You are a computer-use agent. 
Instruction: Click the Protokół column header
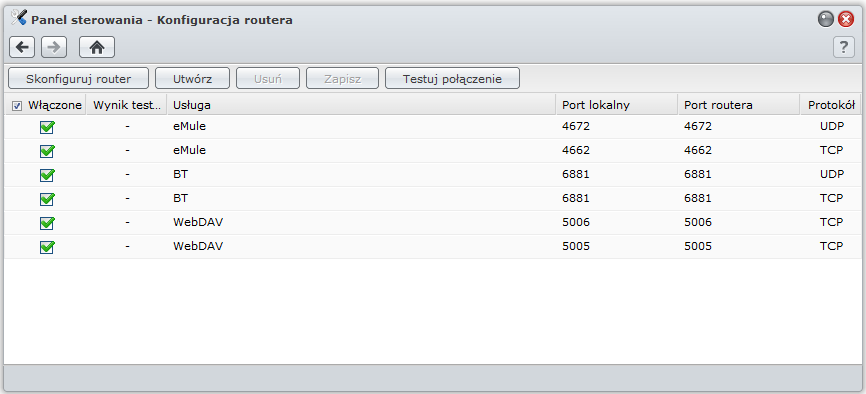tap(831, 105)
